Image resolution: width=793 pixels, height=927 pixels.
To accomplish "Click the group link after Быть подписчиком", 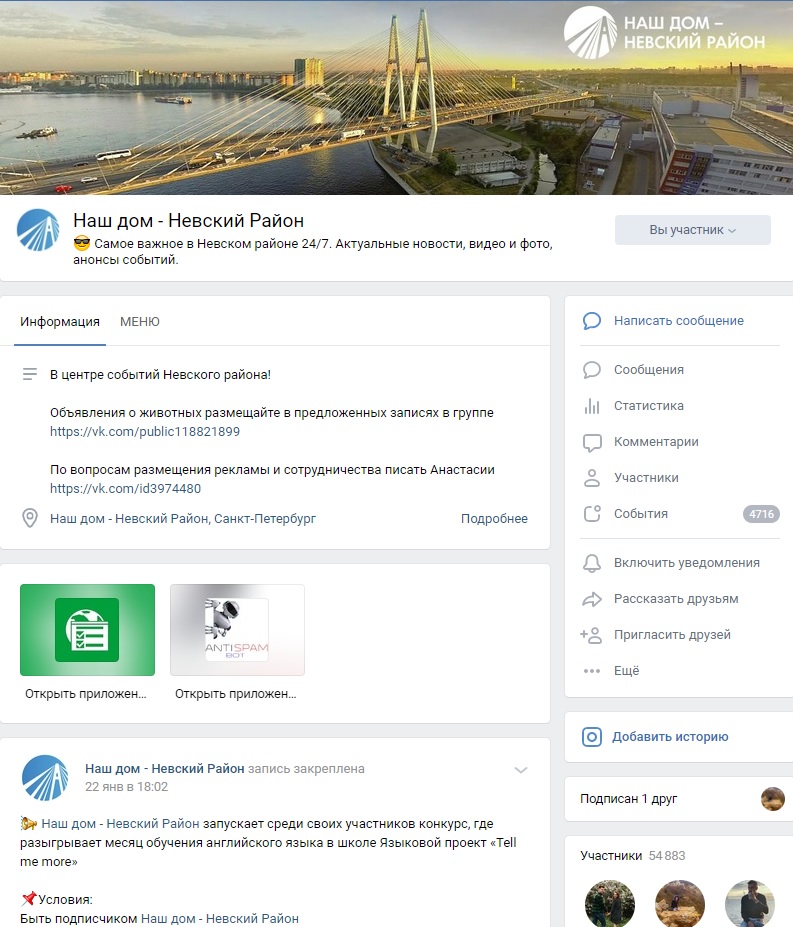I will coord(219,919).
